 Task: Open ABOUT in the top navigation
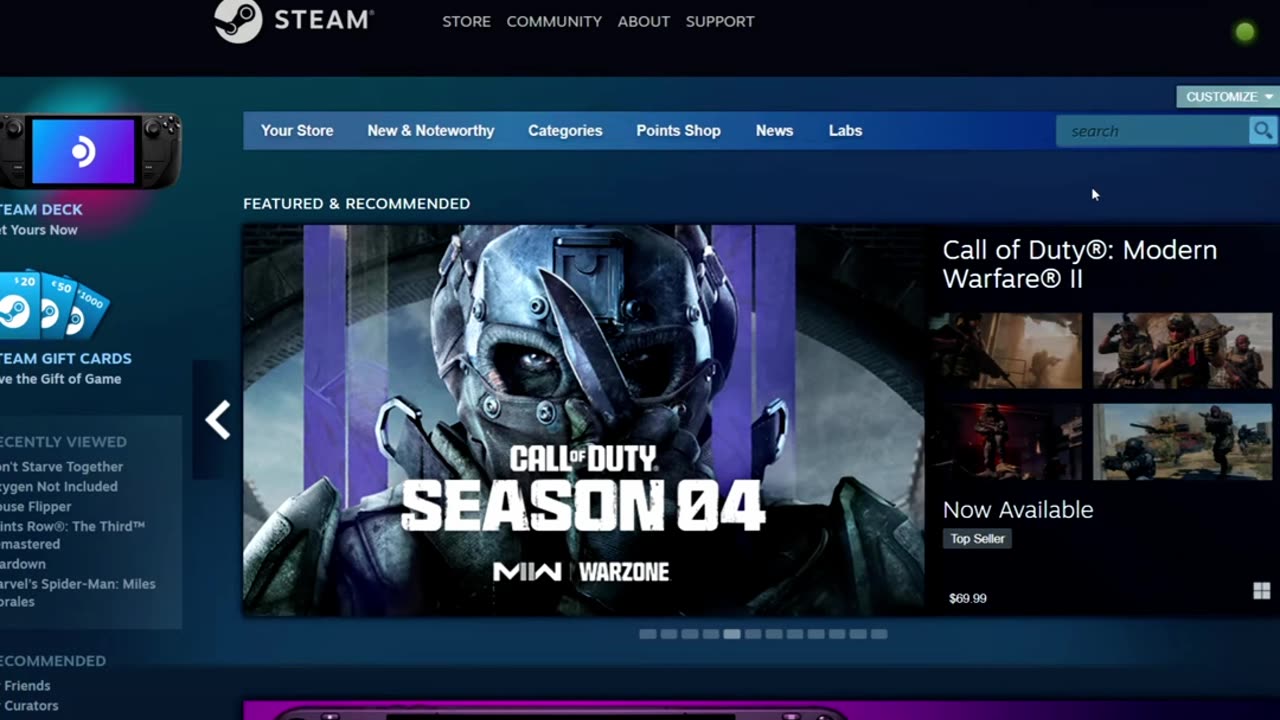click(x=643, y=21)
